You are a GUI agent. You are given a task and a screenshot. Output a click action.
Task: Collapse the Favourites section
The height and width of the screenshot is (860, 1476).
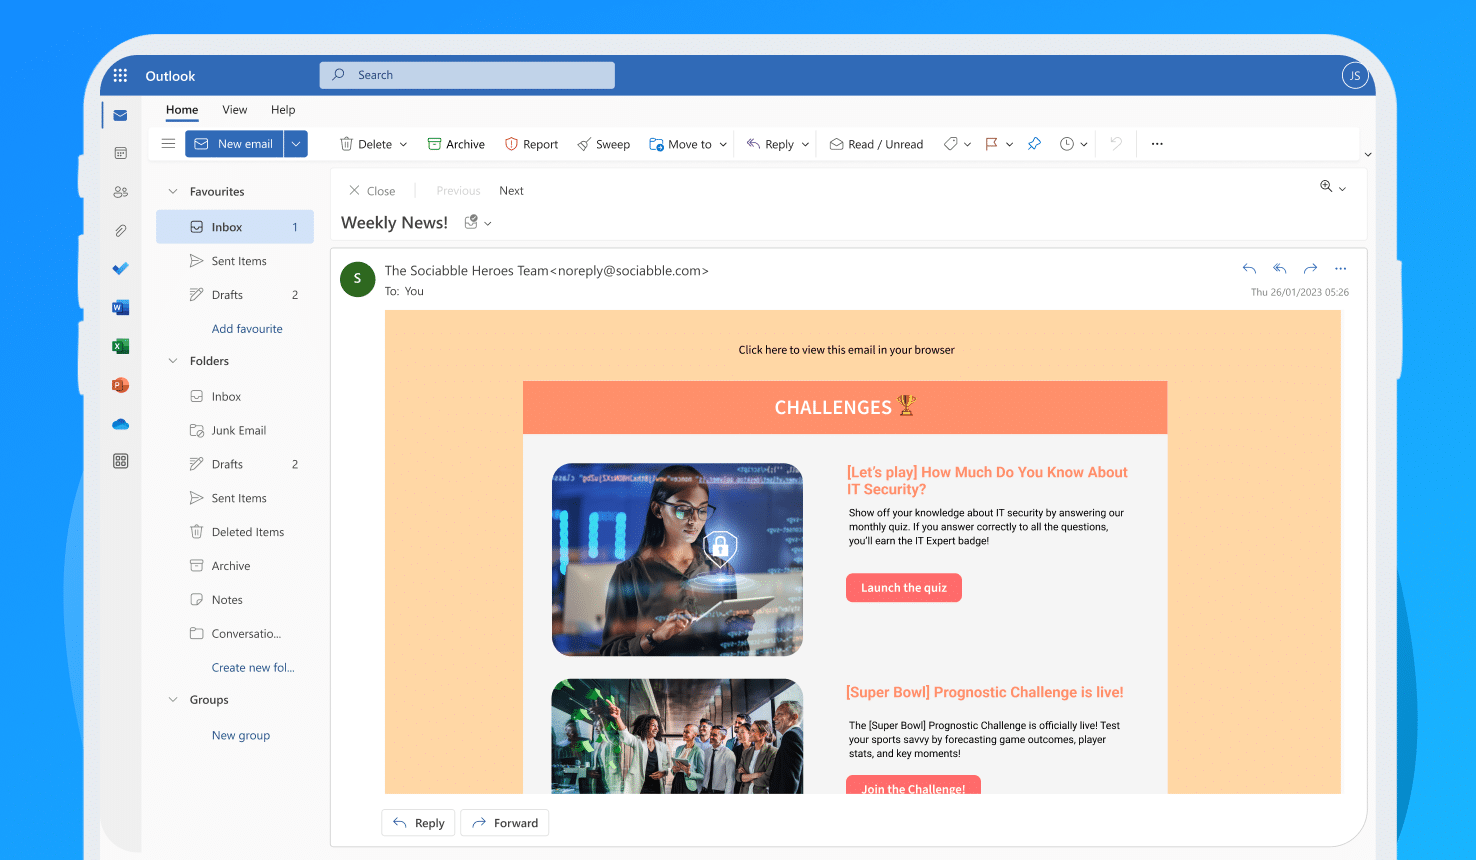tap(172, 191)
